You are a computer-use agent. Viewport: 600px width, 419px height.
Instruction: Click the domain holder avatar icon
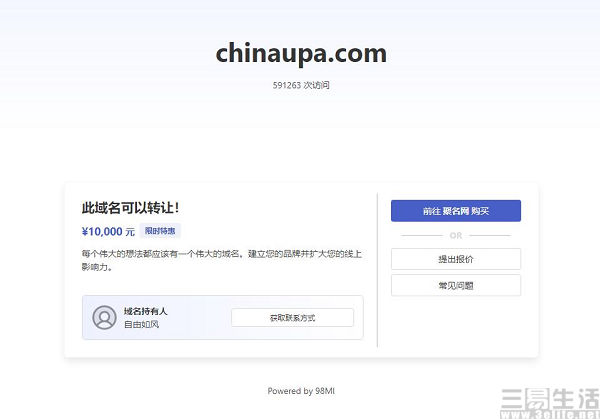(104, 317)
